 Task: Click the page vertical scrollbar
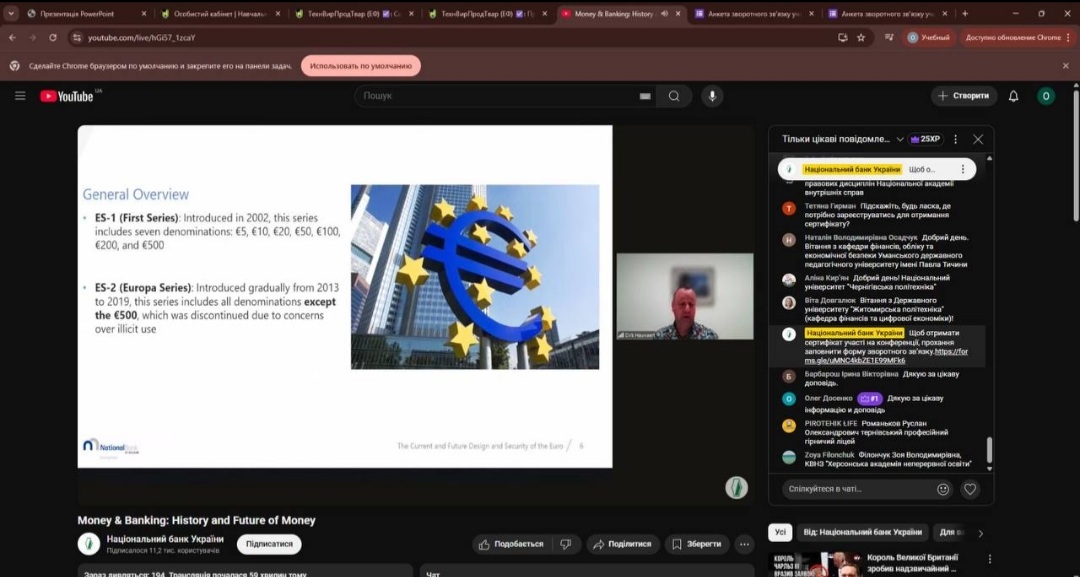click(1076, 155)
